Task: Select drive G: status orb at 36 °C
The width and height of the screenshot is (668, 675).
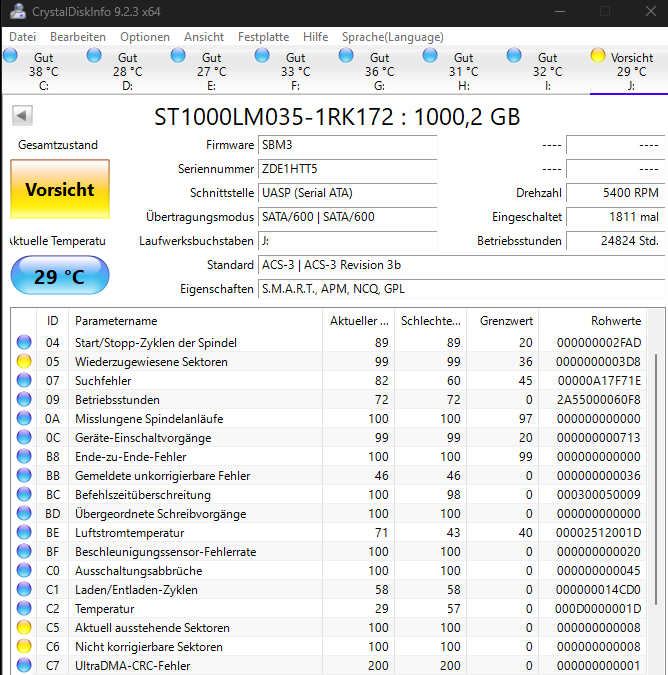Action: (346, 56)
